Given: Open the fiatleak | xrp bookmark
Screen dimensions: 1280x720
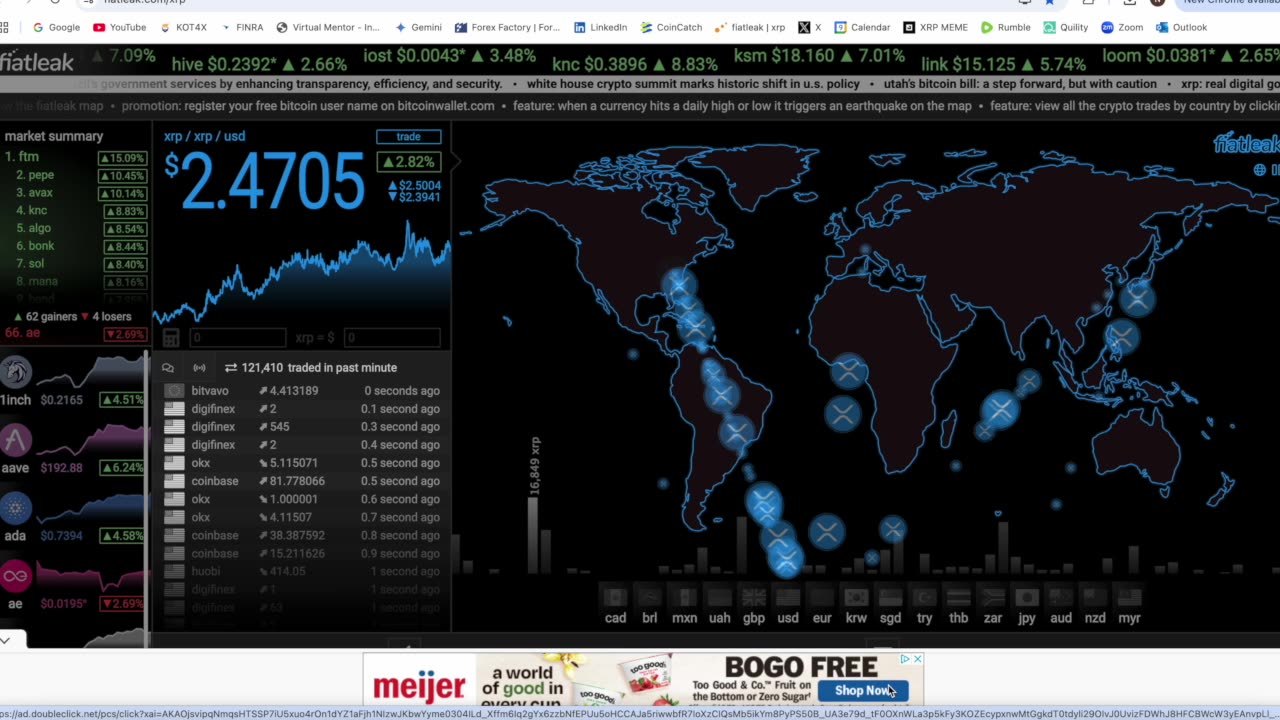Looking at the screenshot, I should [x=750, y=27].
